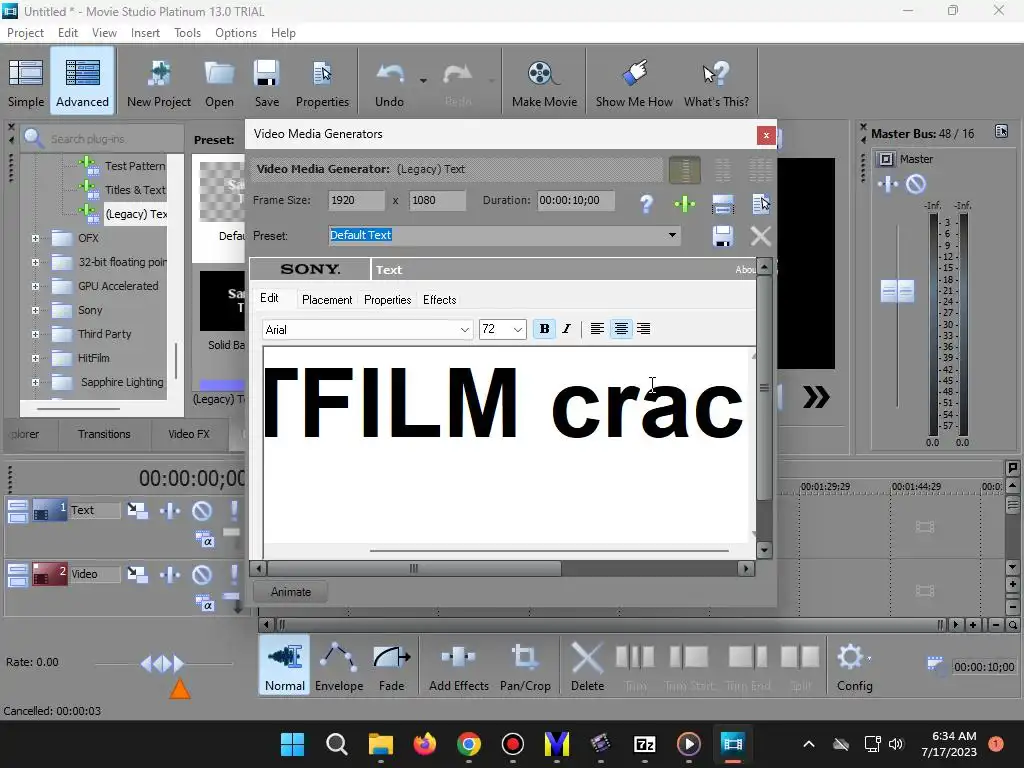Save the text preset with the floppy icon
The width and height of the screenshot is (1024, 768).
click(722, 236)
